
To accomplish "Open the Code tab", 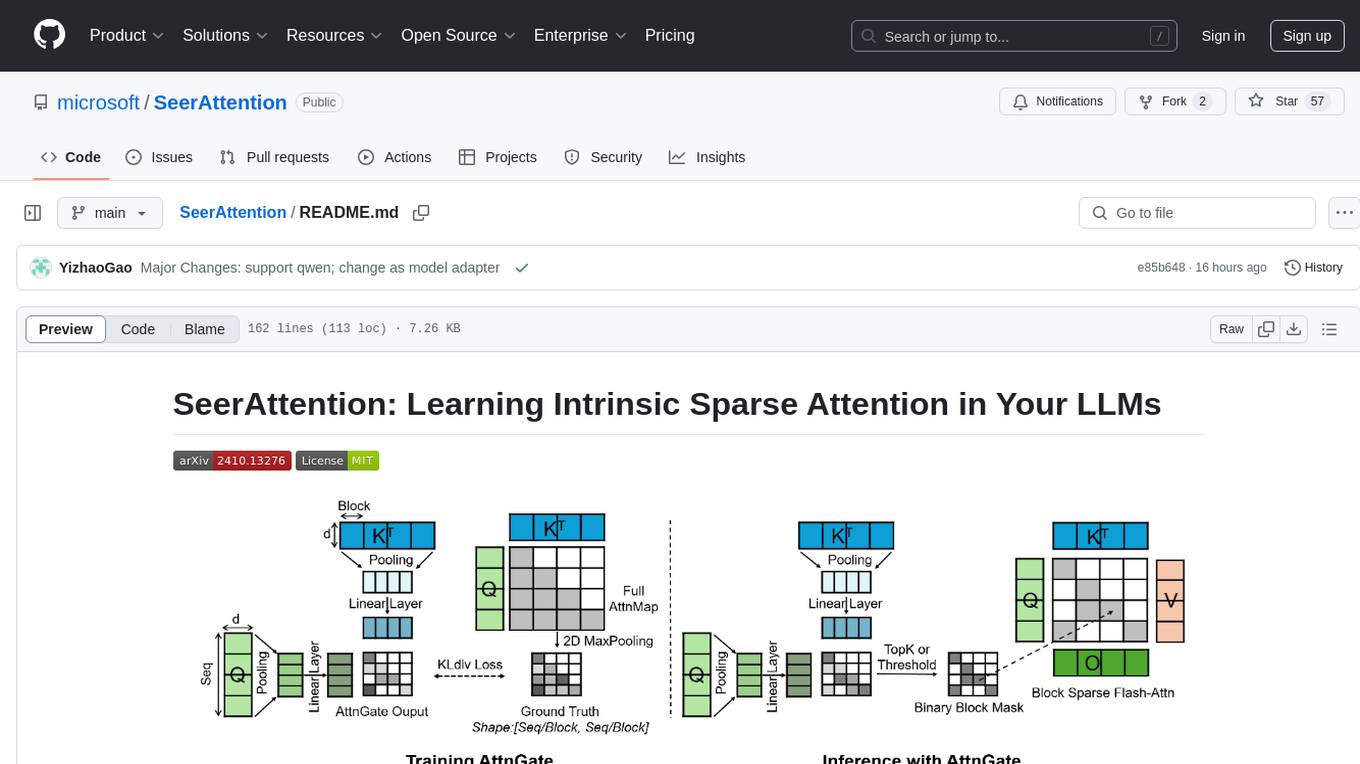I will tap(70, 157).
